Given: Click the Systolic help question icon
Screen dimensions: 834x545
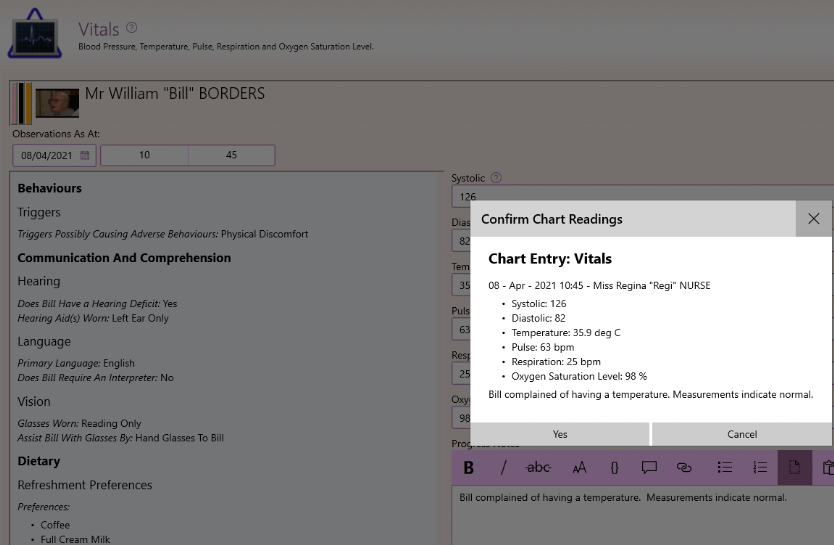Looking at the screenshot, I should coord(496,178).
